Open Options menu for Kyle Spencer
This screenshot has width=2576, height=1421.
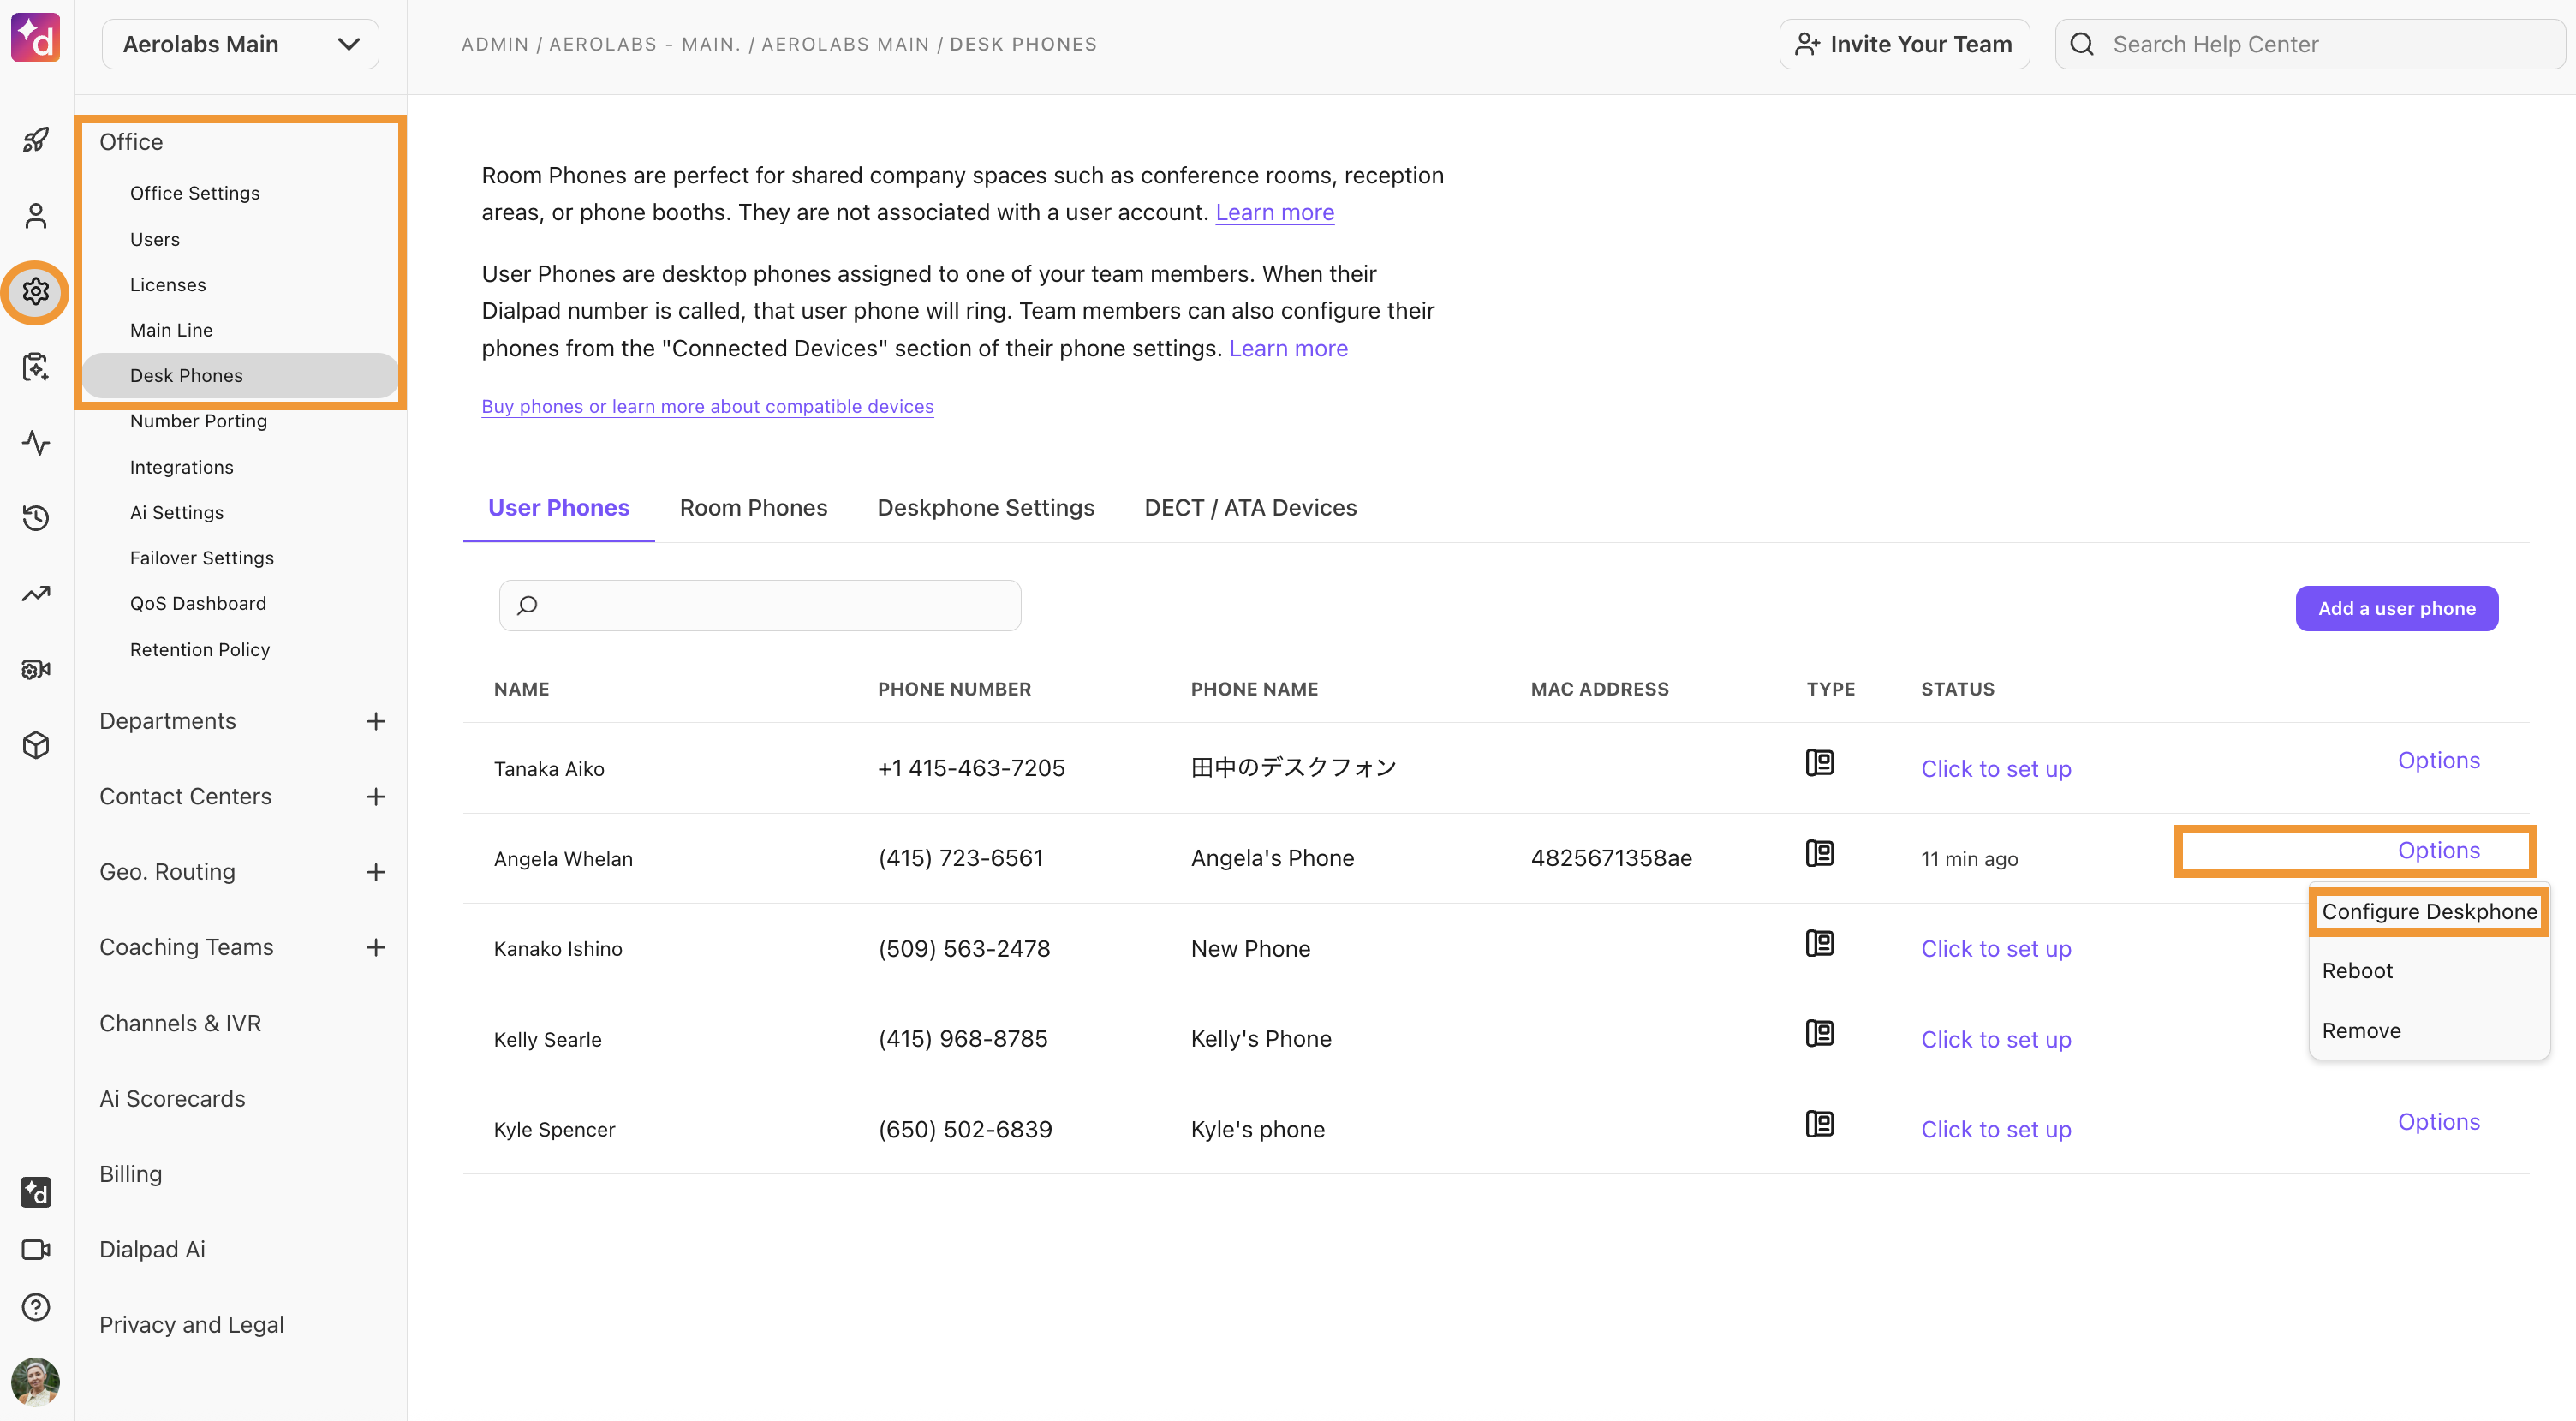[x=2439, y=1122]
